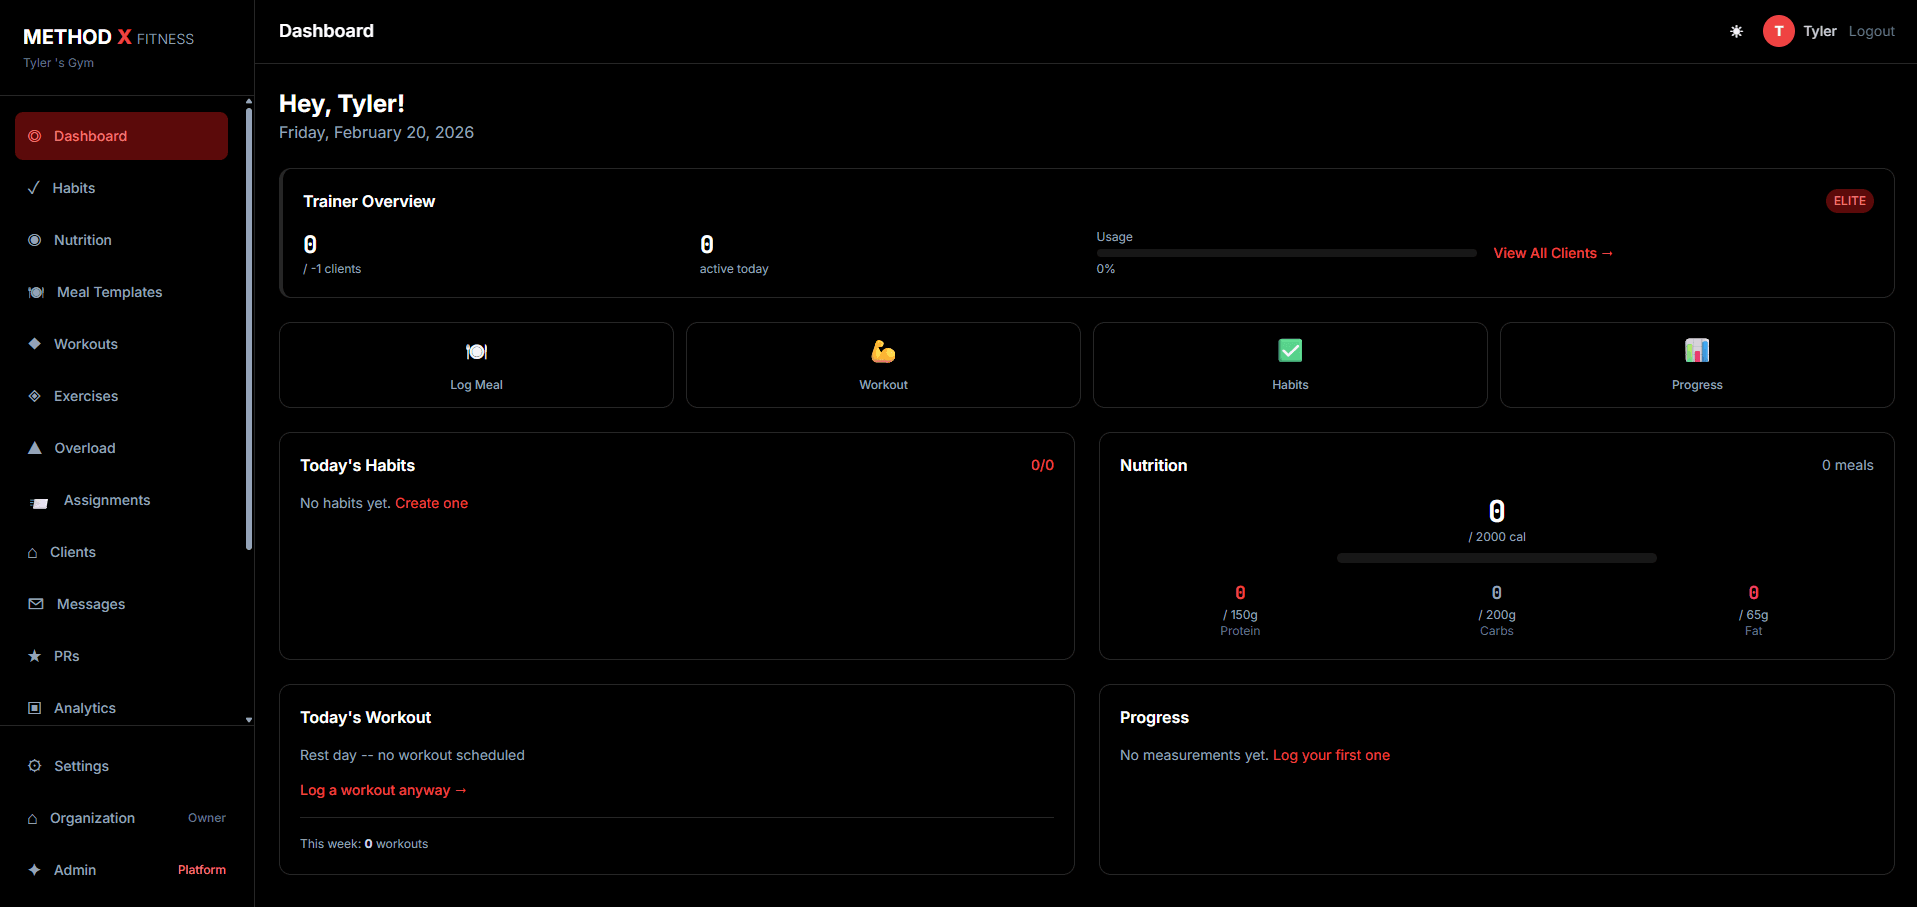Expand Organization settings marked Owner

tap(92, 818)
